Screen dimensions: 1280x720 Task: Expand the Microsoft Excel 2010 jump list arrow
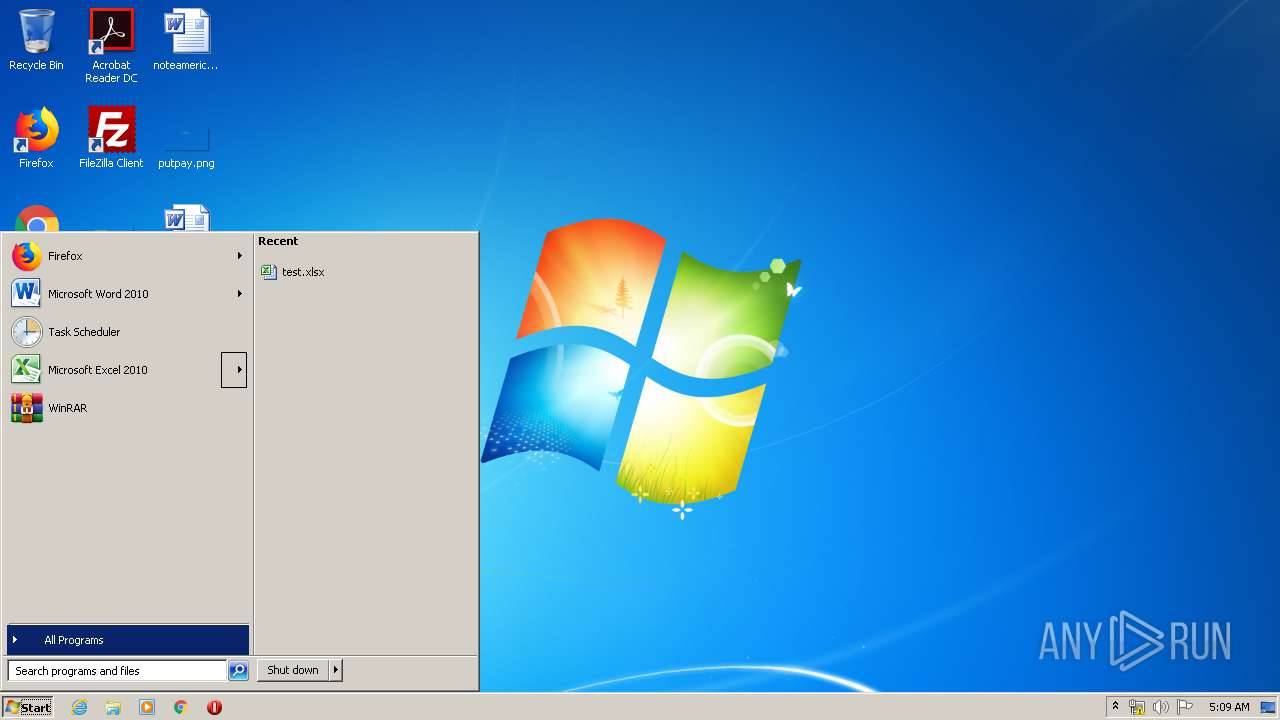tap(234, 370)
